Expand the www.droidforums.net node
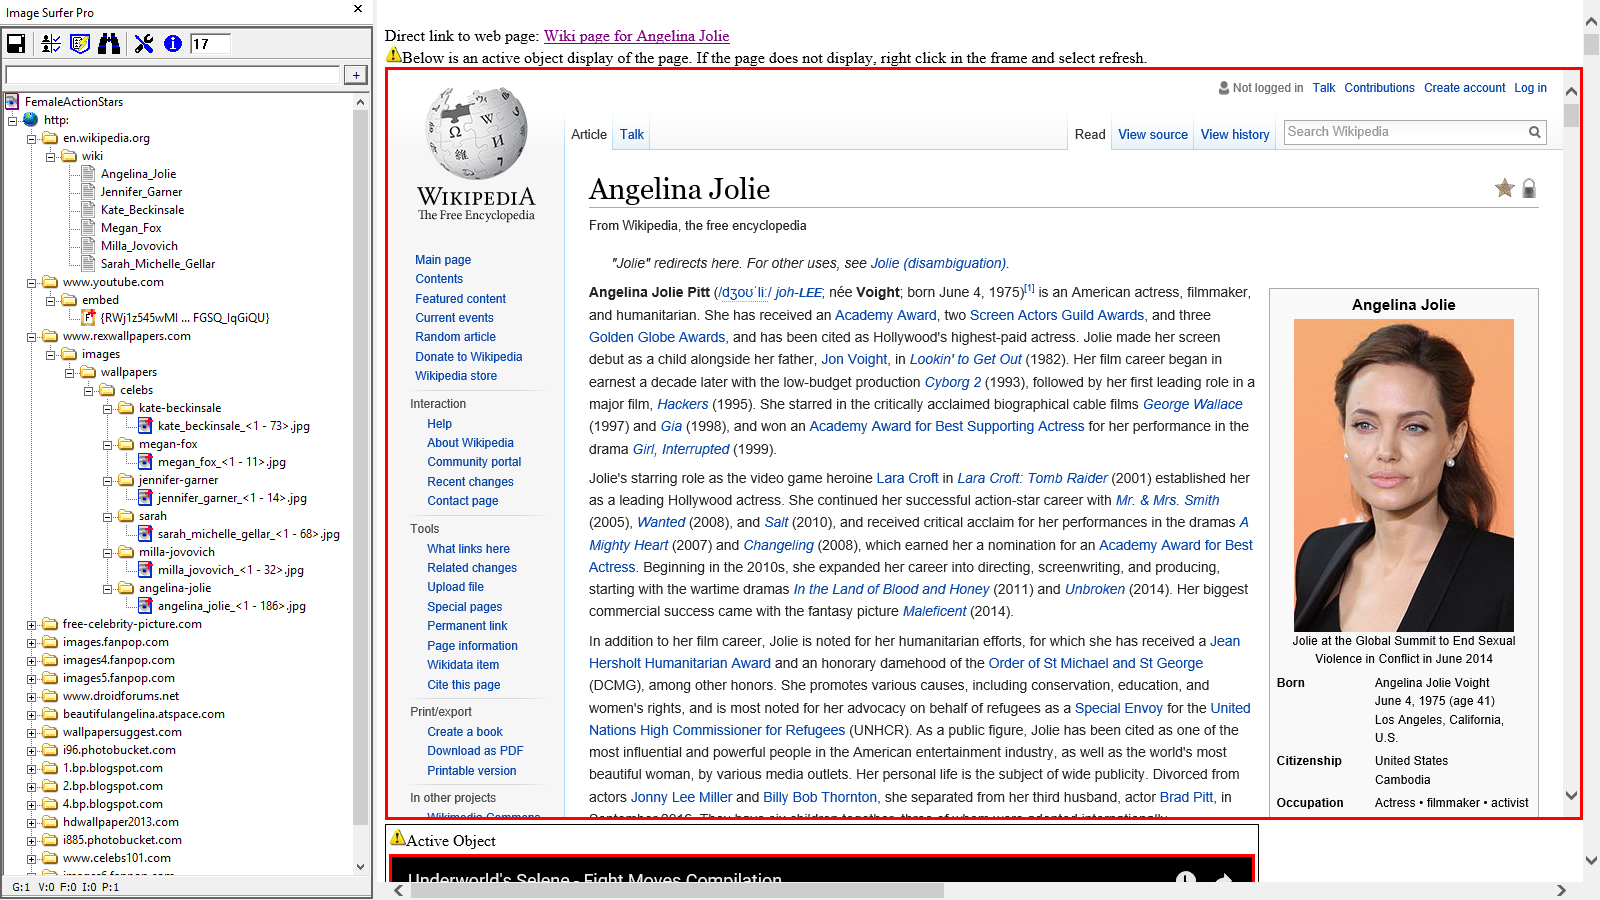 click(31, 696)
